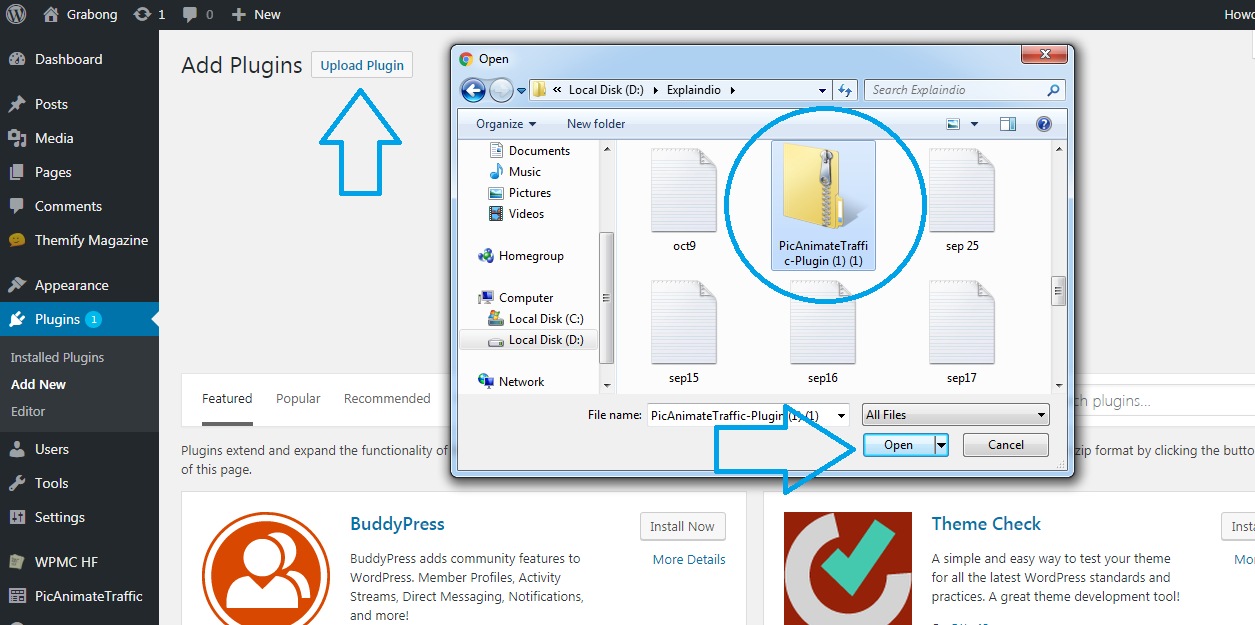
Task: Select the sep16 file
Action: 822,332
